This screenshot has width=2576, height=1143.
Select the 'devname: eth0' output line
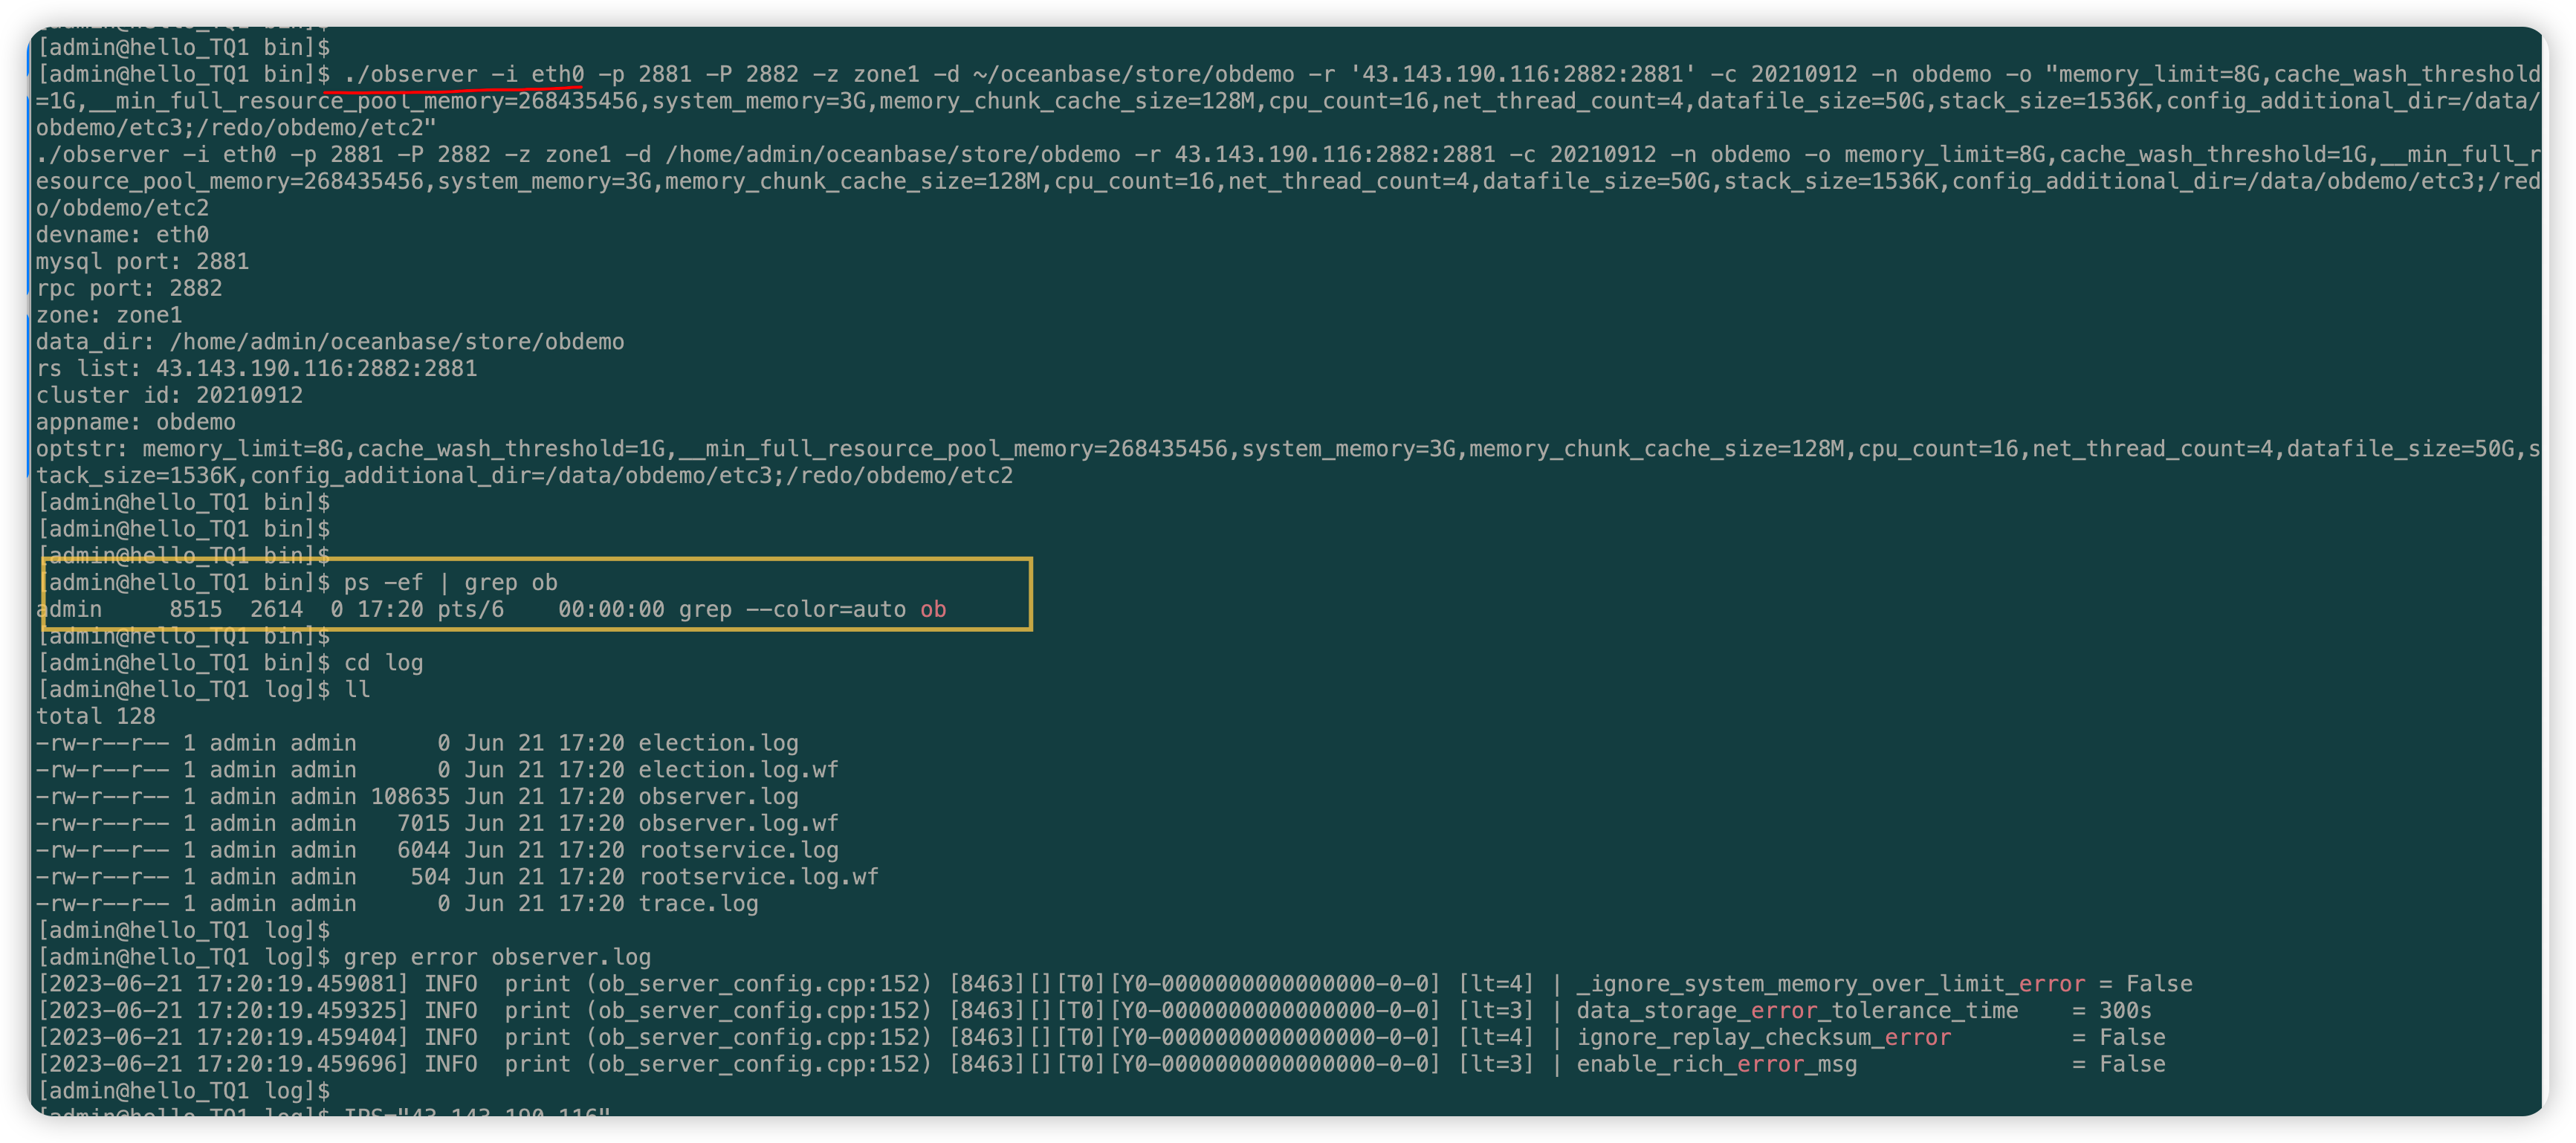point(122,235)
